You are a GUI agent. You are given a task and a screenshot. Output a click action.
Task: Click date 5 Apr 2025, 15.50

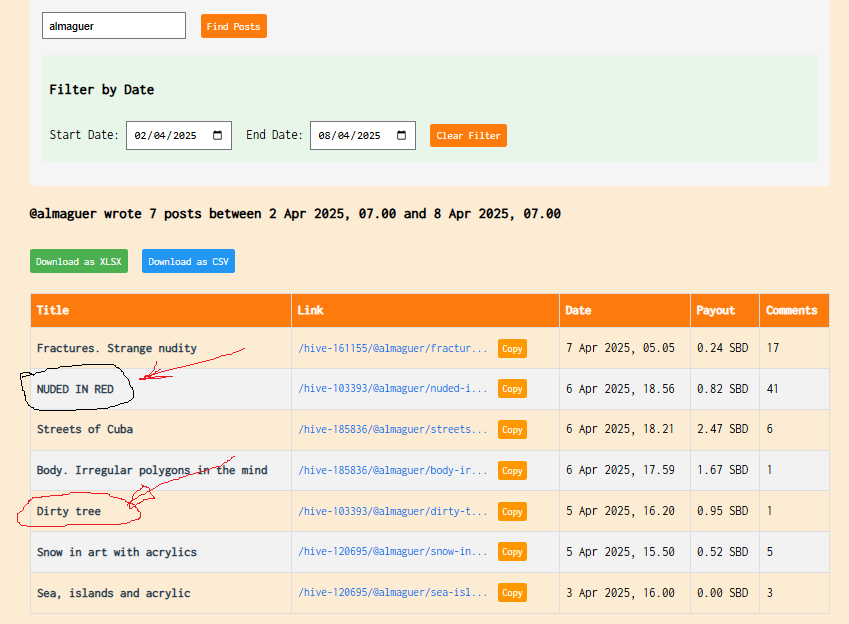pos(621,552)
